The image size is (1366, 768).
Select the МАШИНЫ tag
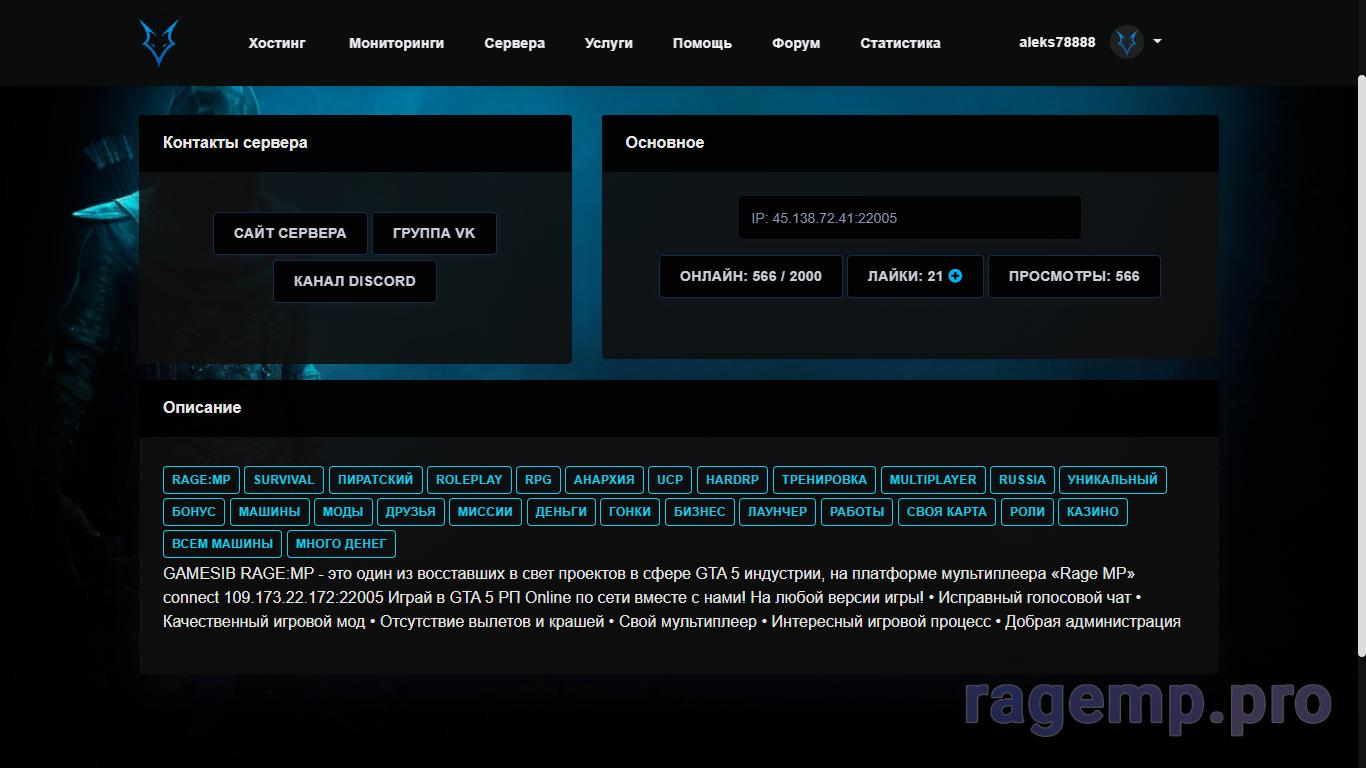[x=269, y=512]
